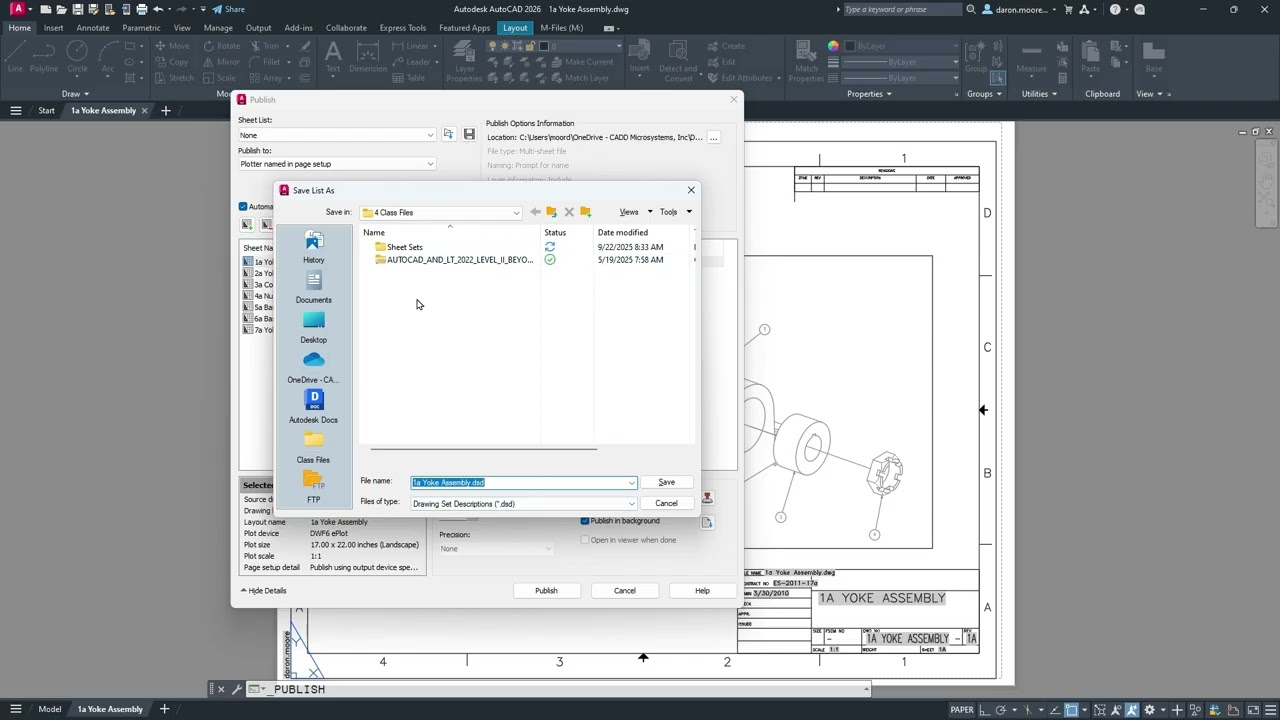Toggle Publish in background checkbox

coord(585,521)
